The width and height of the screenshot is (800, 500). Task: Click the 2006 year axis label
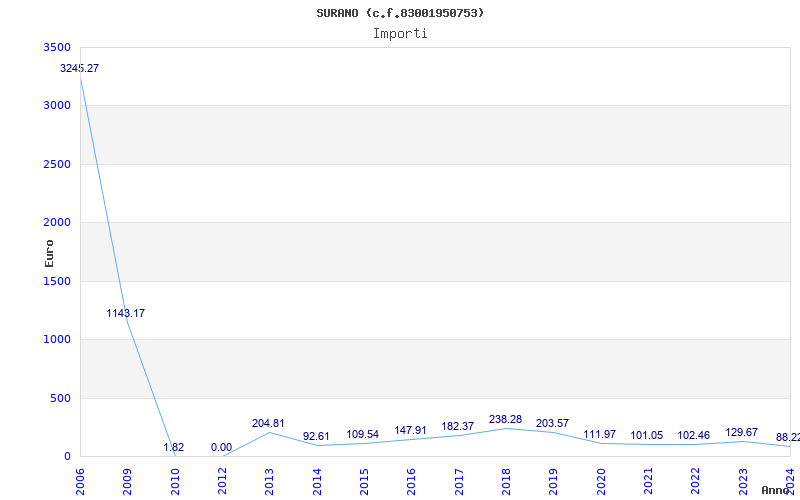(80, 482)
